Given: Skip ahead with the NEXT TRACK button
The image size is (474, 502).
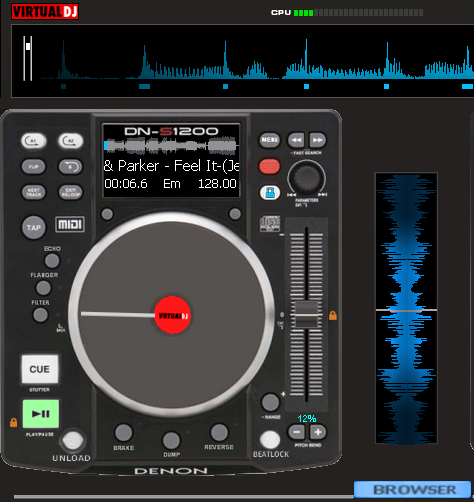Looking at the screenshot, I should (34, 192).
